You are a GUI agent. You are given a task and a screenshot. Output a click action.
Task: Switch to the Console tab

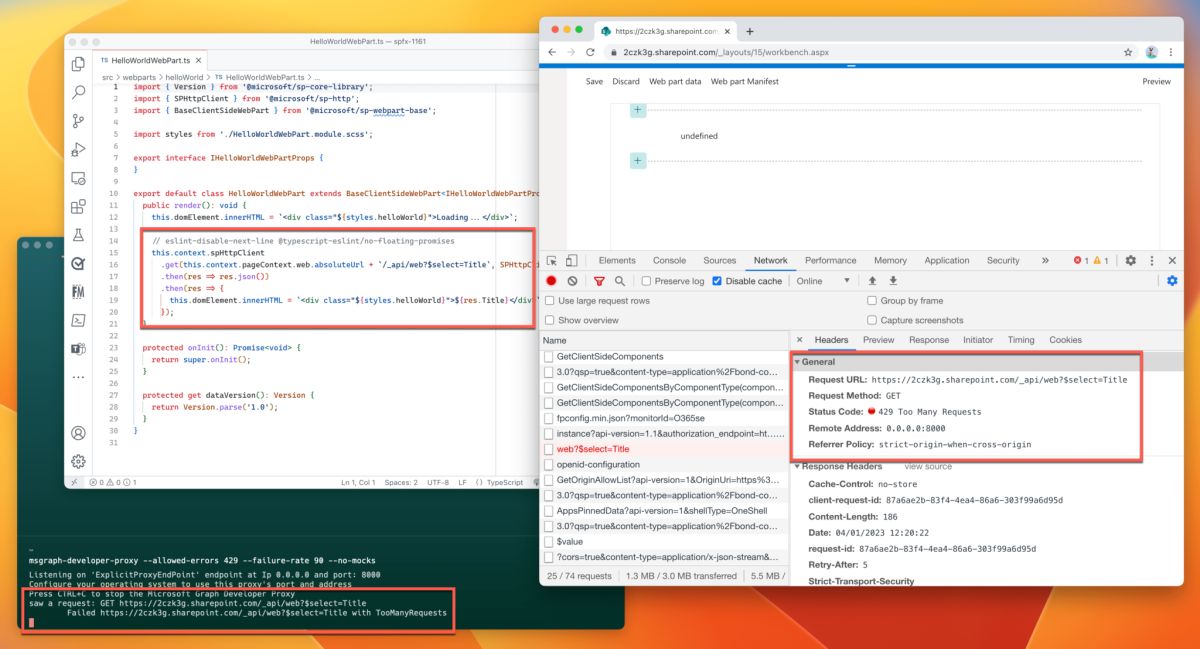[669, 260]
